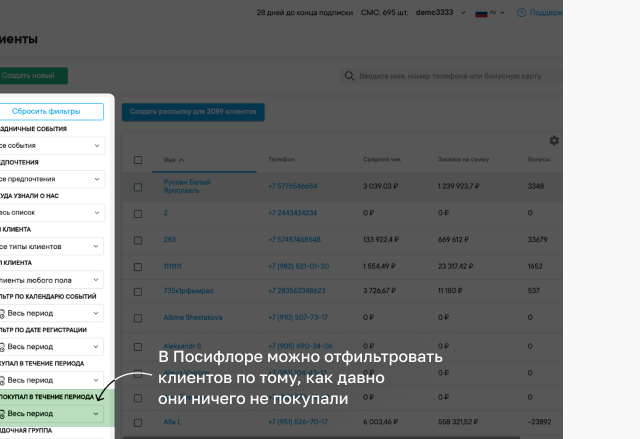This screenshot has height=439, width=640.
Task: Sort by Бонусы column header
Action: [x=539, y=159]
